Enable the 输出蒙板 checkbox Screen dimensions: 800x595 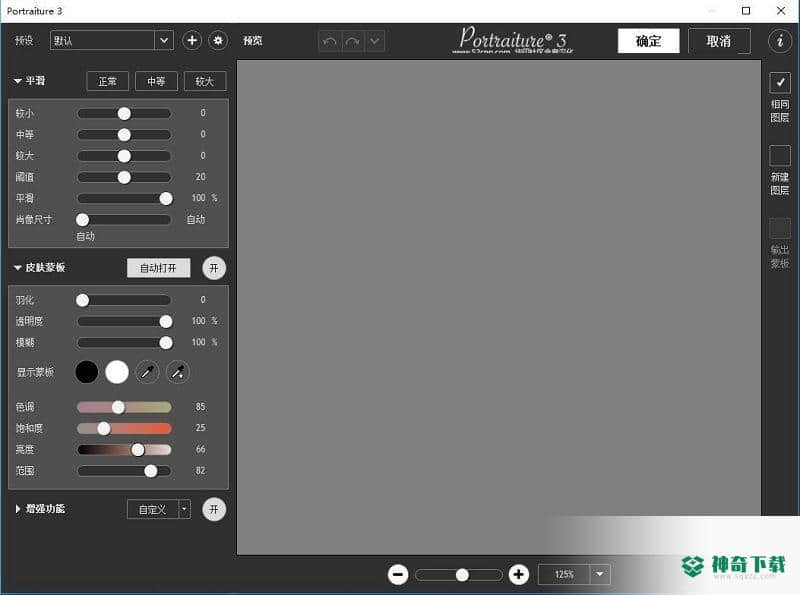780,228
